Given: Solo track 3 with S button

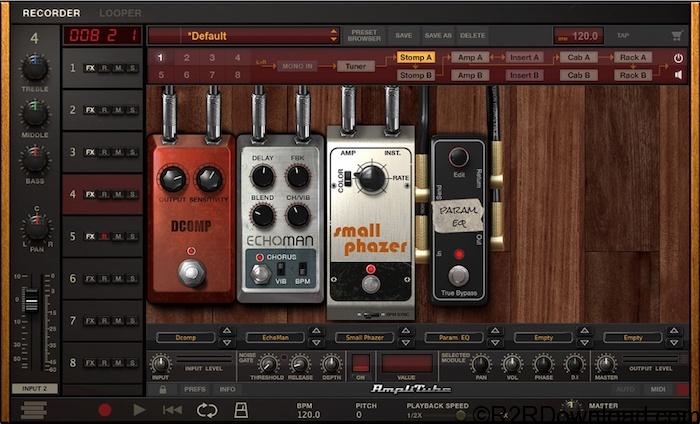Looking at the screenshot, I should click(x=132, y=152).
